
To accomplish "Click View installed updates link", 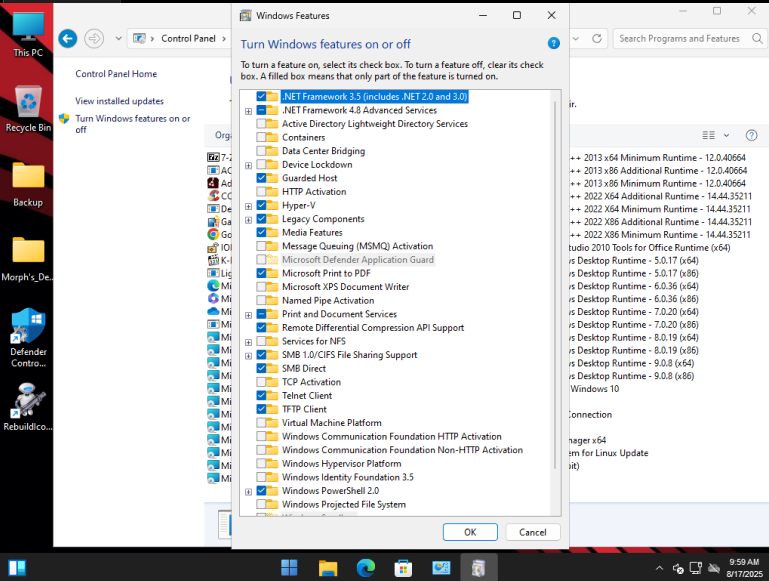I will 119,101.
